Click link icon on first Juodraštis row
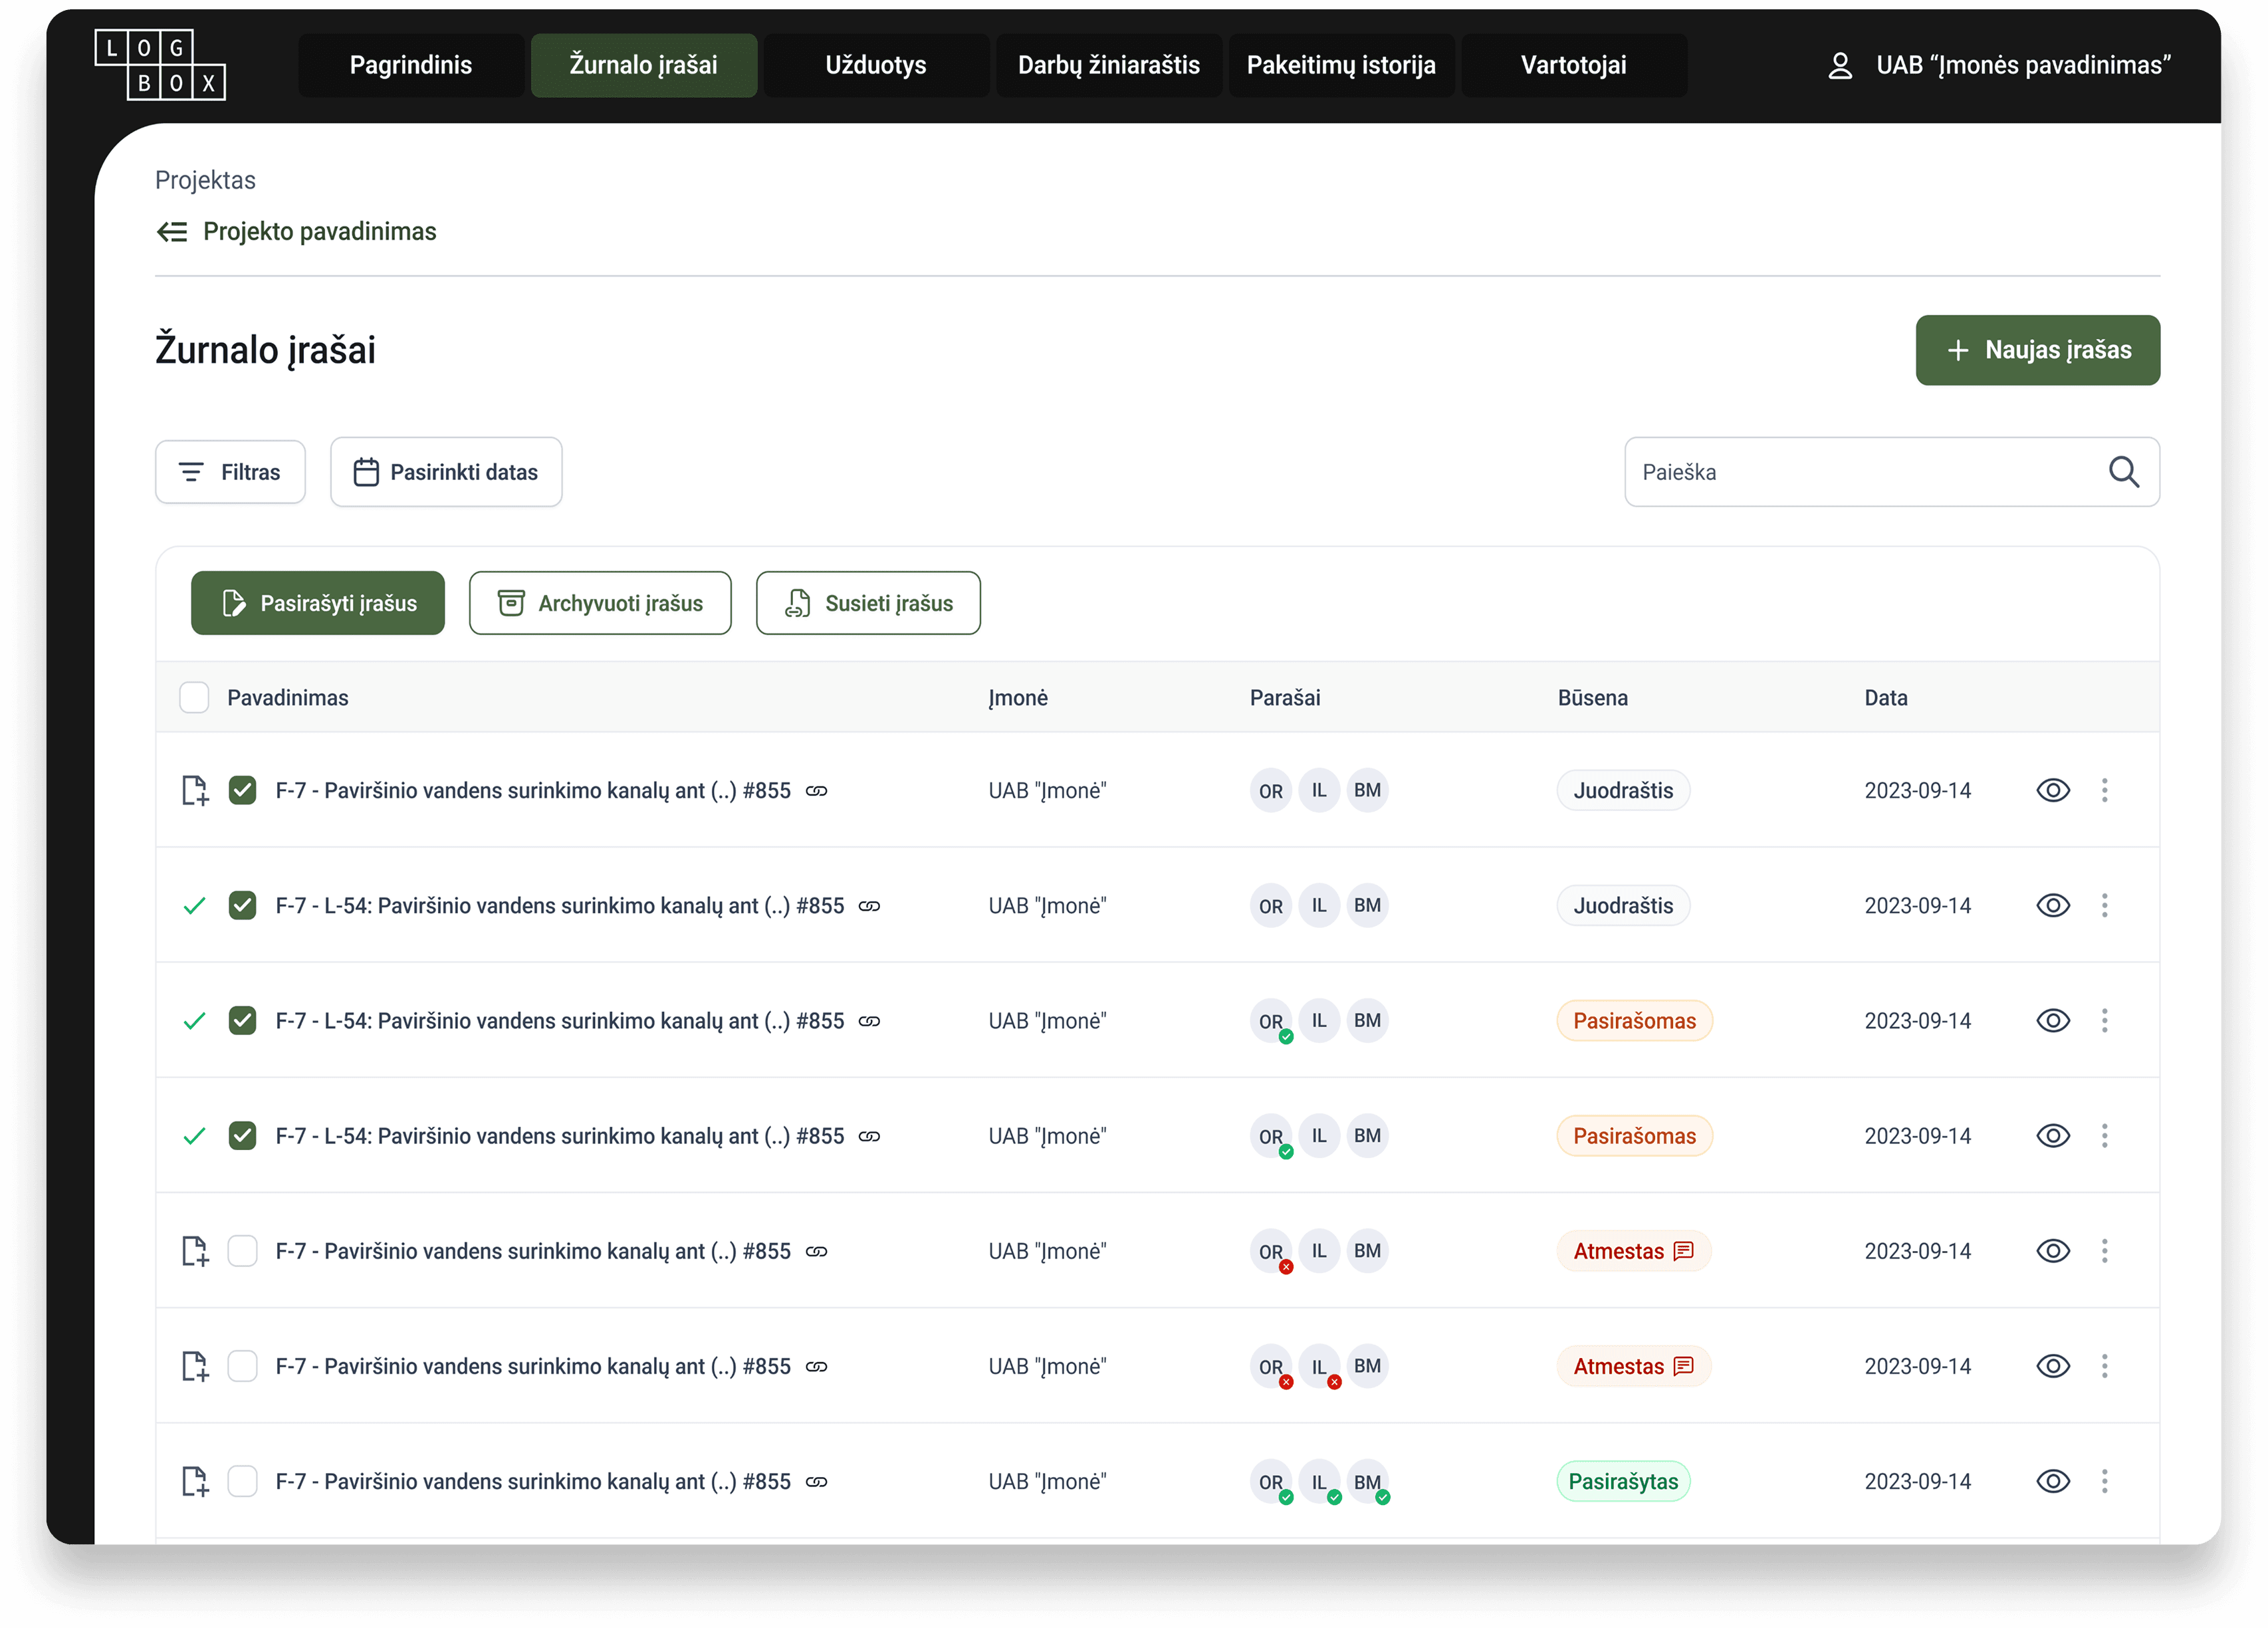 [816, 791]
